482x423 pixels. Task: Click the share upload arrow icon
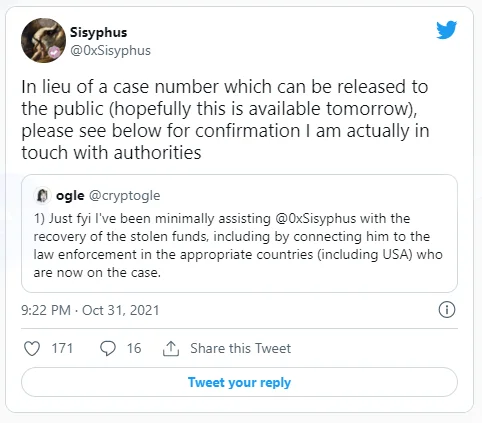171,348
